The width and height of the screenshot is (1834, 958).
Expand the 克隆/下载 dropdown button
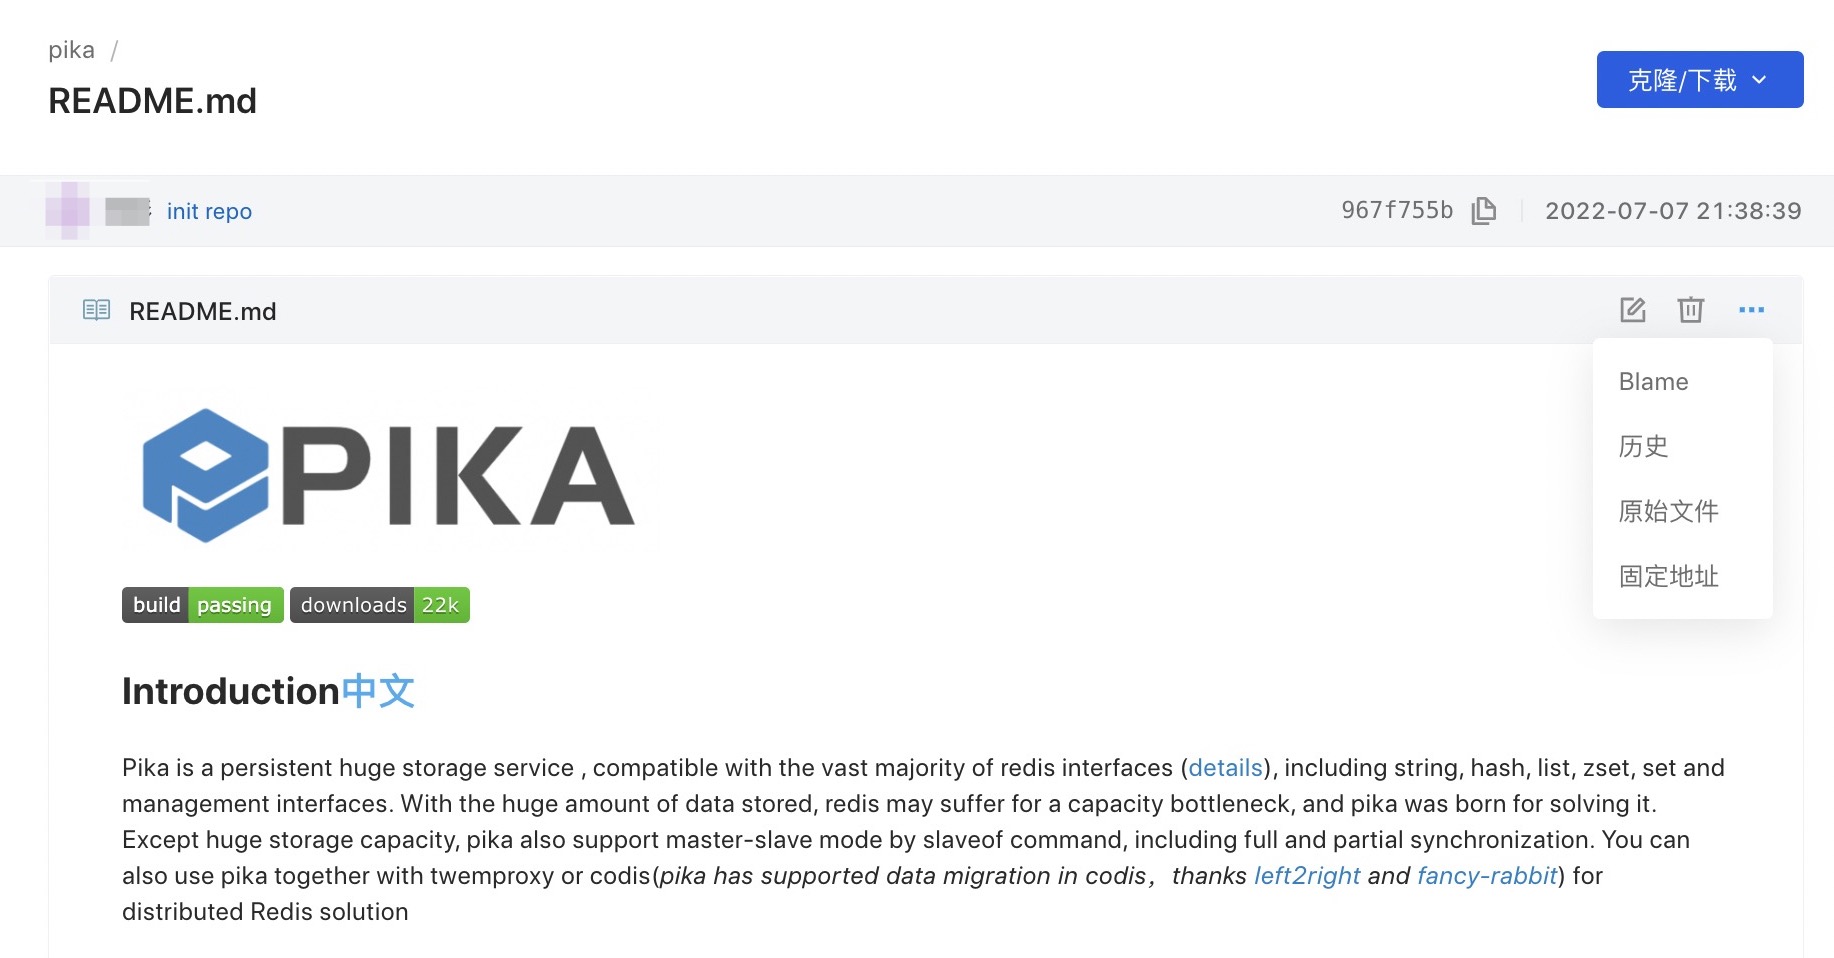(1699, 80)
